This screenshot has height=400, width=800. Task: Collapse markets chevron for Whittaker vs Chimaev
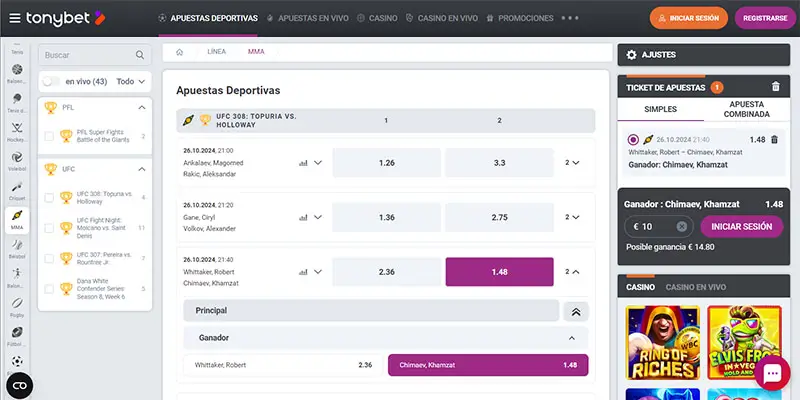click(318, 272)
